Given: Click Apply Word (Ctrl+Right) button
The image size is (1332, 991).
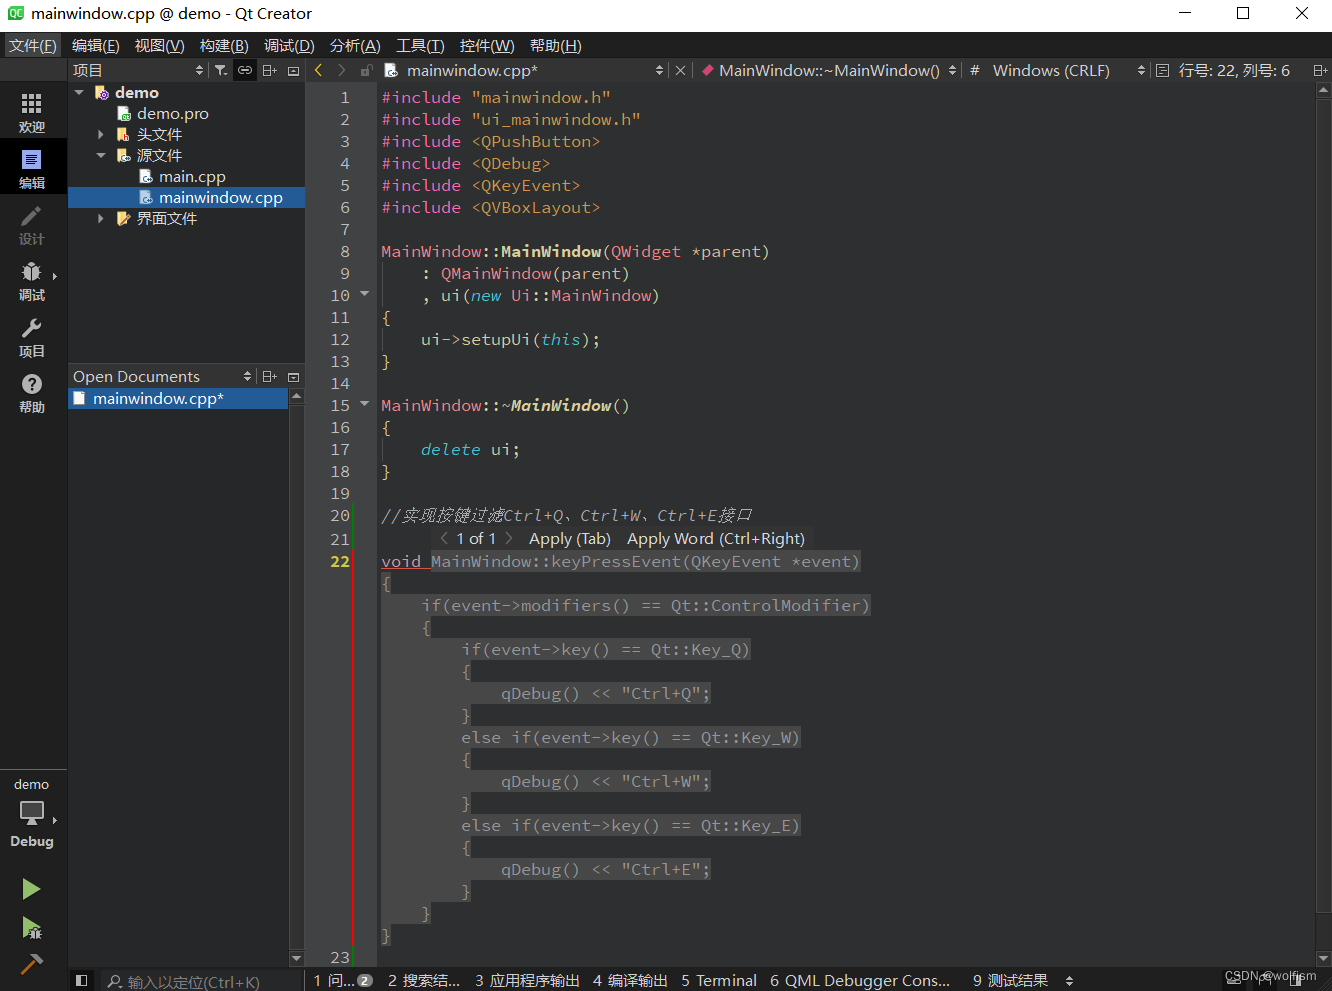Looking at the screenshot, I should click(716, 538).
